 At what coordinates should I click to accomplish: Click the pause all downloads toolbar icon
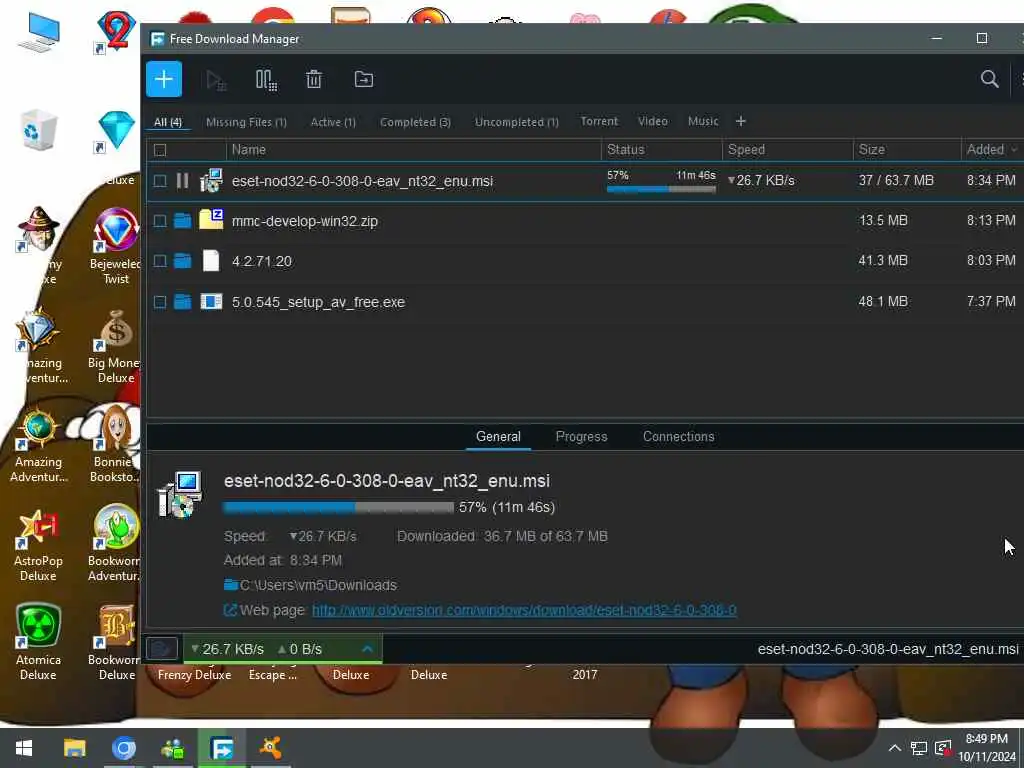click(266, 80)
